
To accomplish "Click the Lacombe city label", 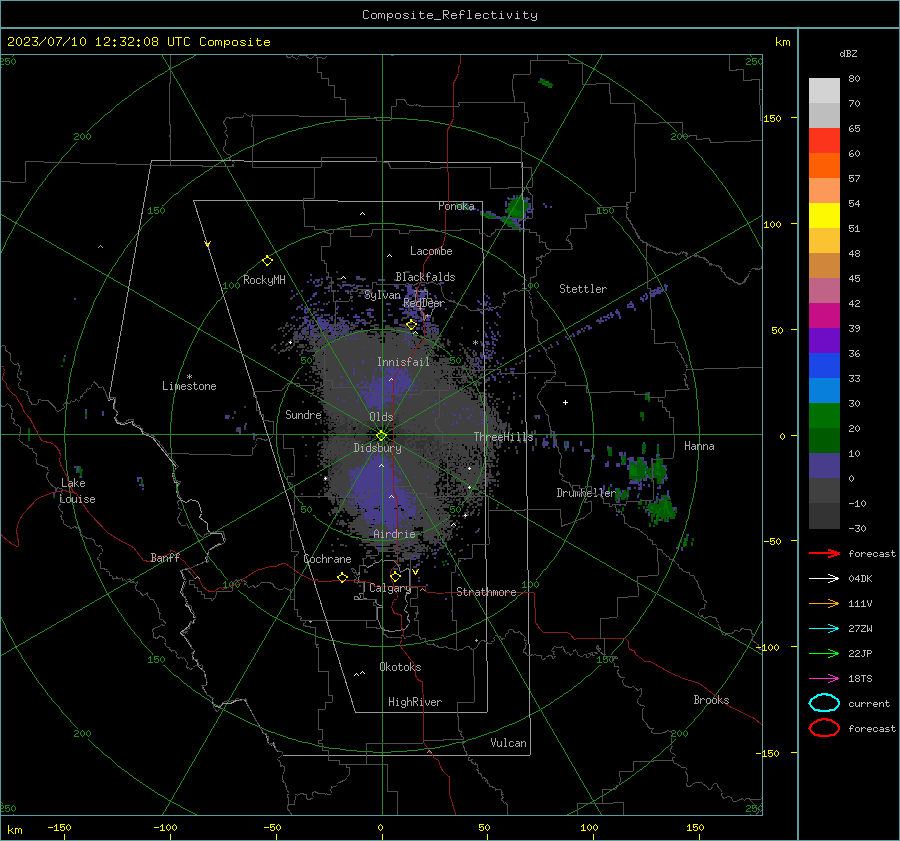I will [x=431, y=251].
